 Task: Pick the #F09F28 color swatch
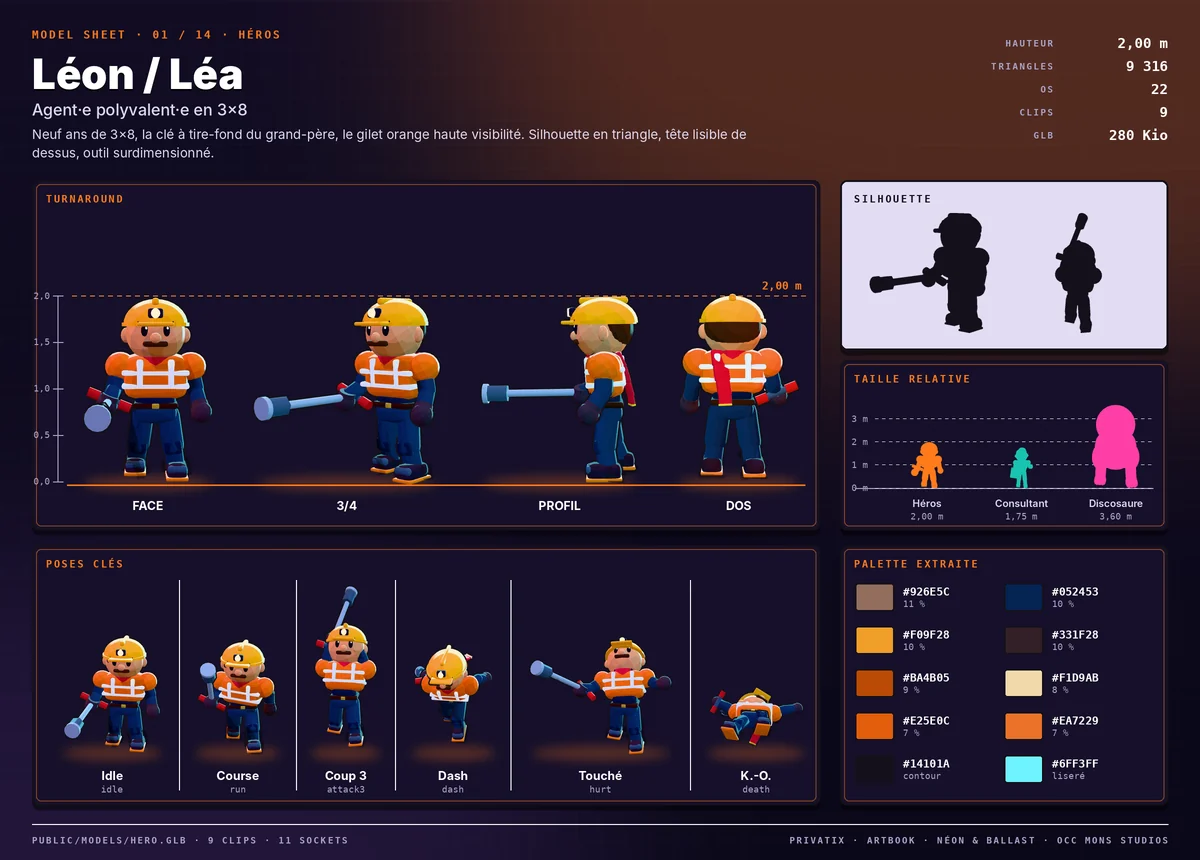[x=874, y=640]
